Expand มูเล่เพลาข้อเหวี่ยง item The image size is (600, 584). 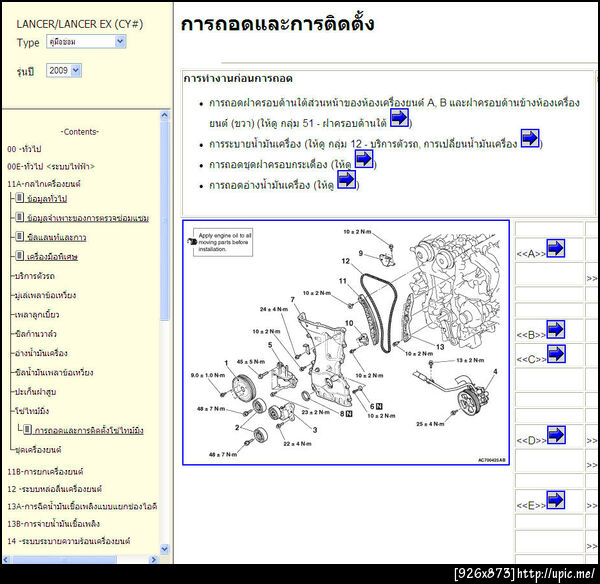(45, 295)
